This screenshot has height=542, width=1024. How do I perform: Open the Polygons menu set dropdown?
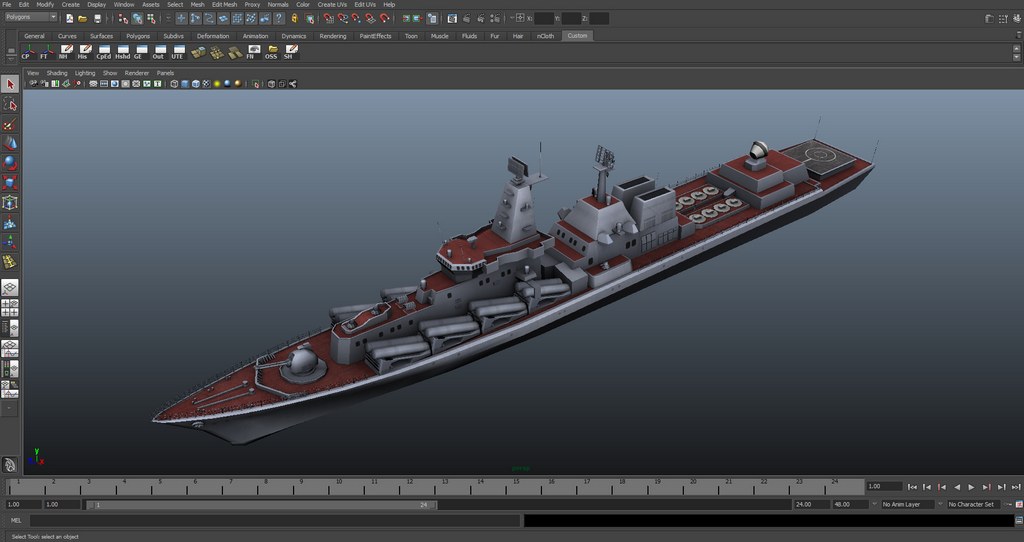[30, 18]
